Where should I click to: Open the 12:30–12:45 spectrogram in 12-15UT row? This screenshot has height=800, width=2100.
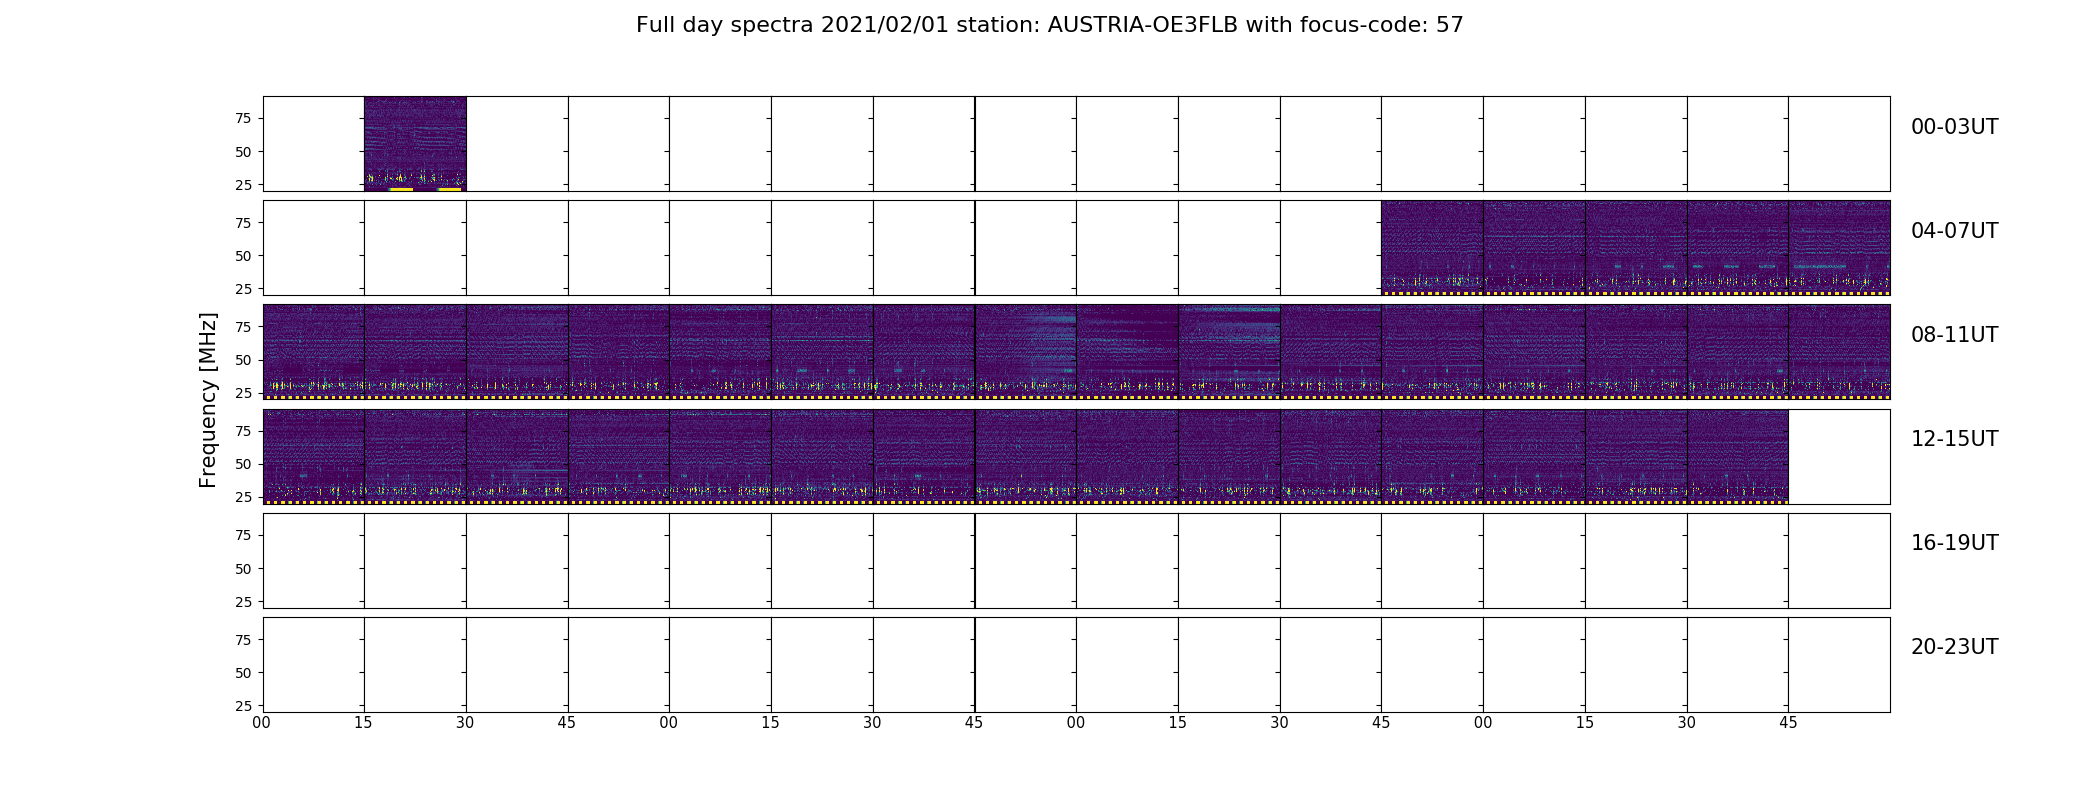click(517, 456)
